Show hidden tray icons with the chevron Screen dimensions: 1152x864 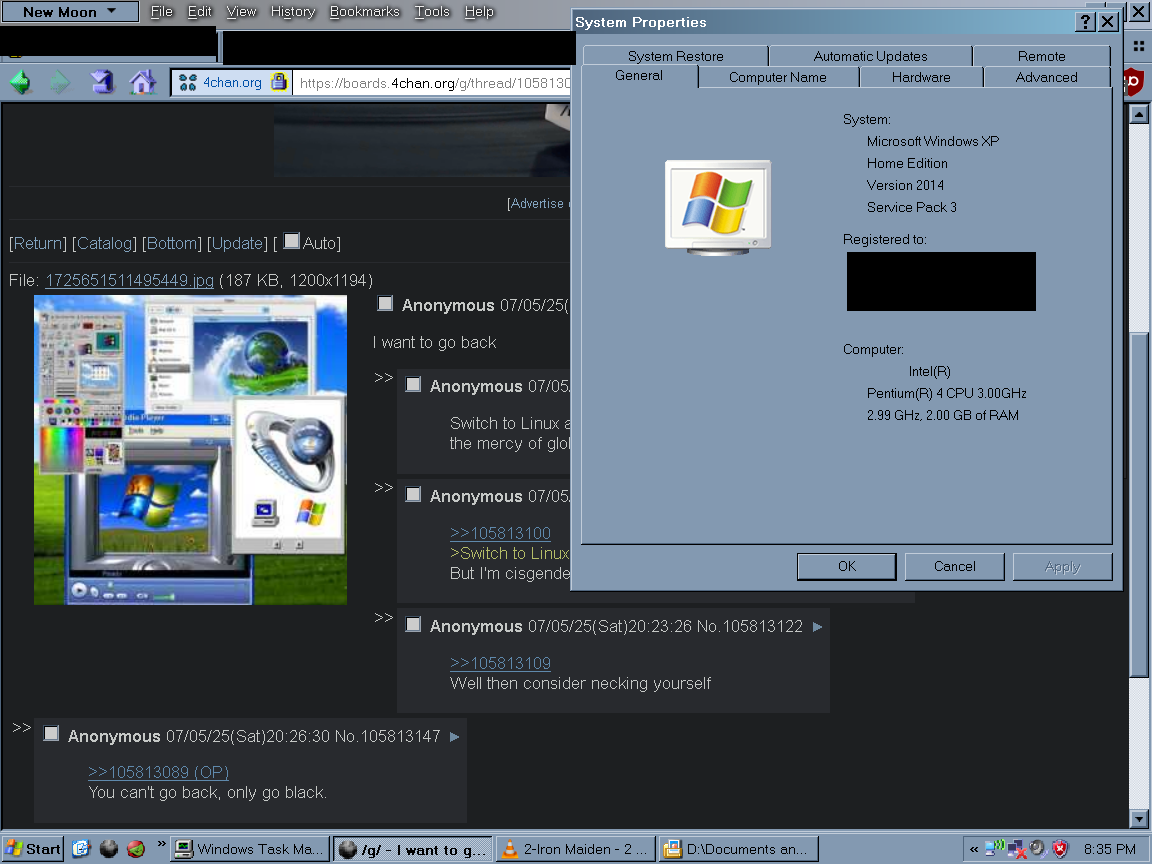(974, 849)
